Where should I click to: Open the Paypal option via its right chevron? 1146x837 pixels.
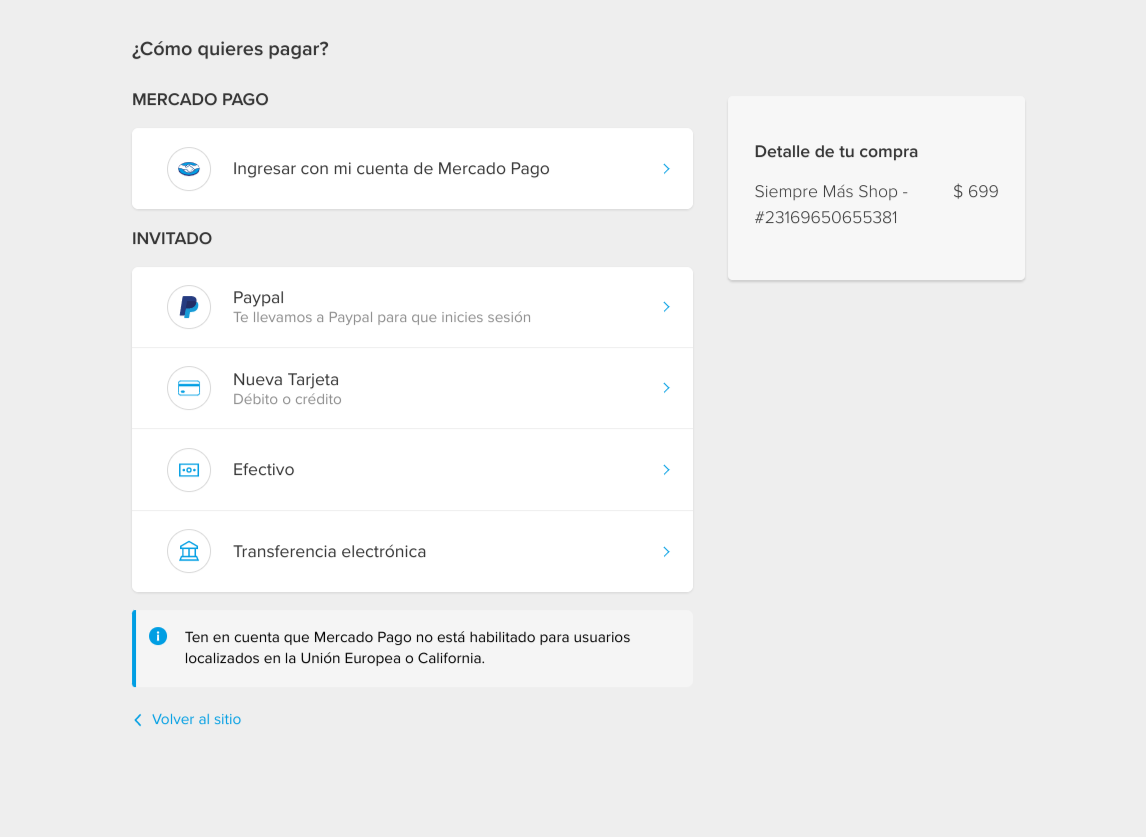(666, 307)
